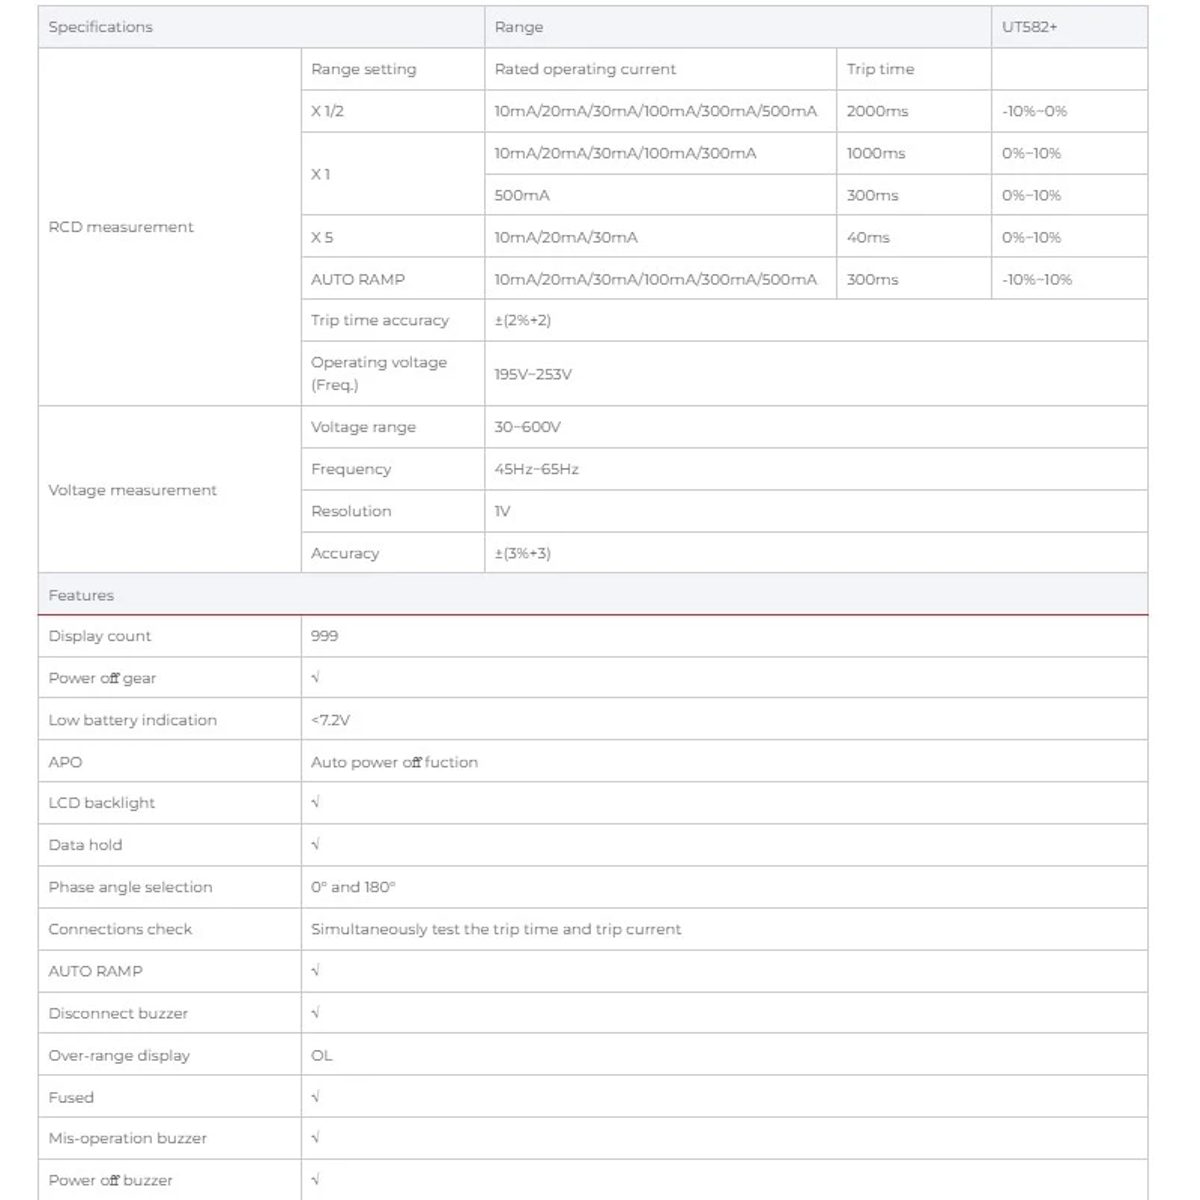Click the Power off gear checkmark
This screenshot has width=1200, height=1200.
click(316, 678)
